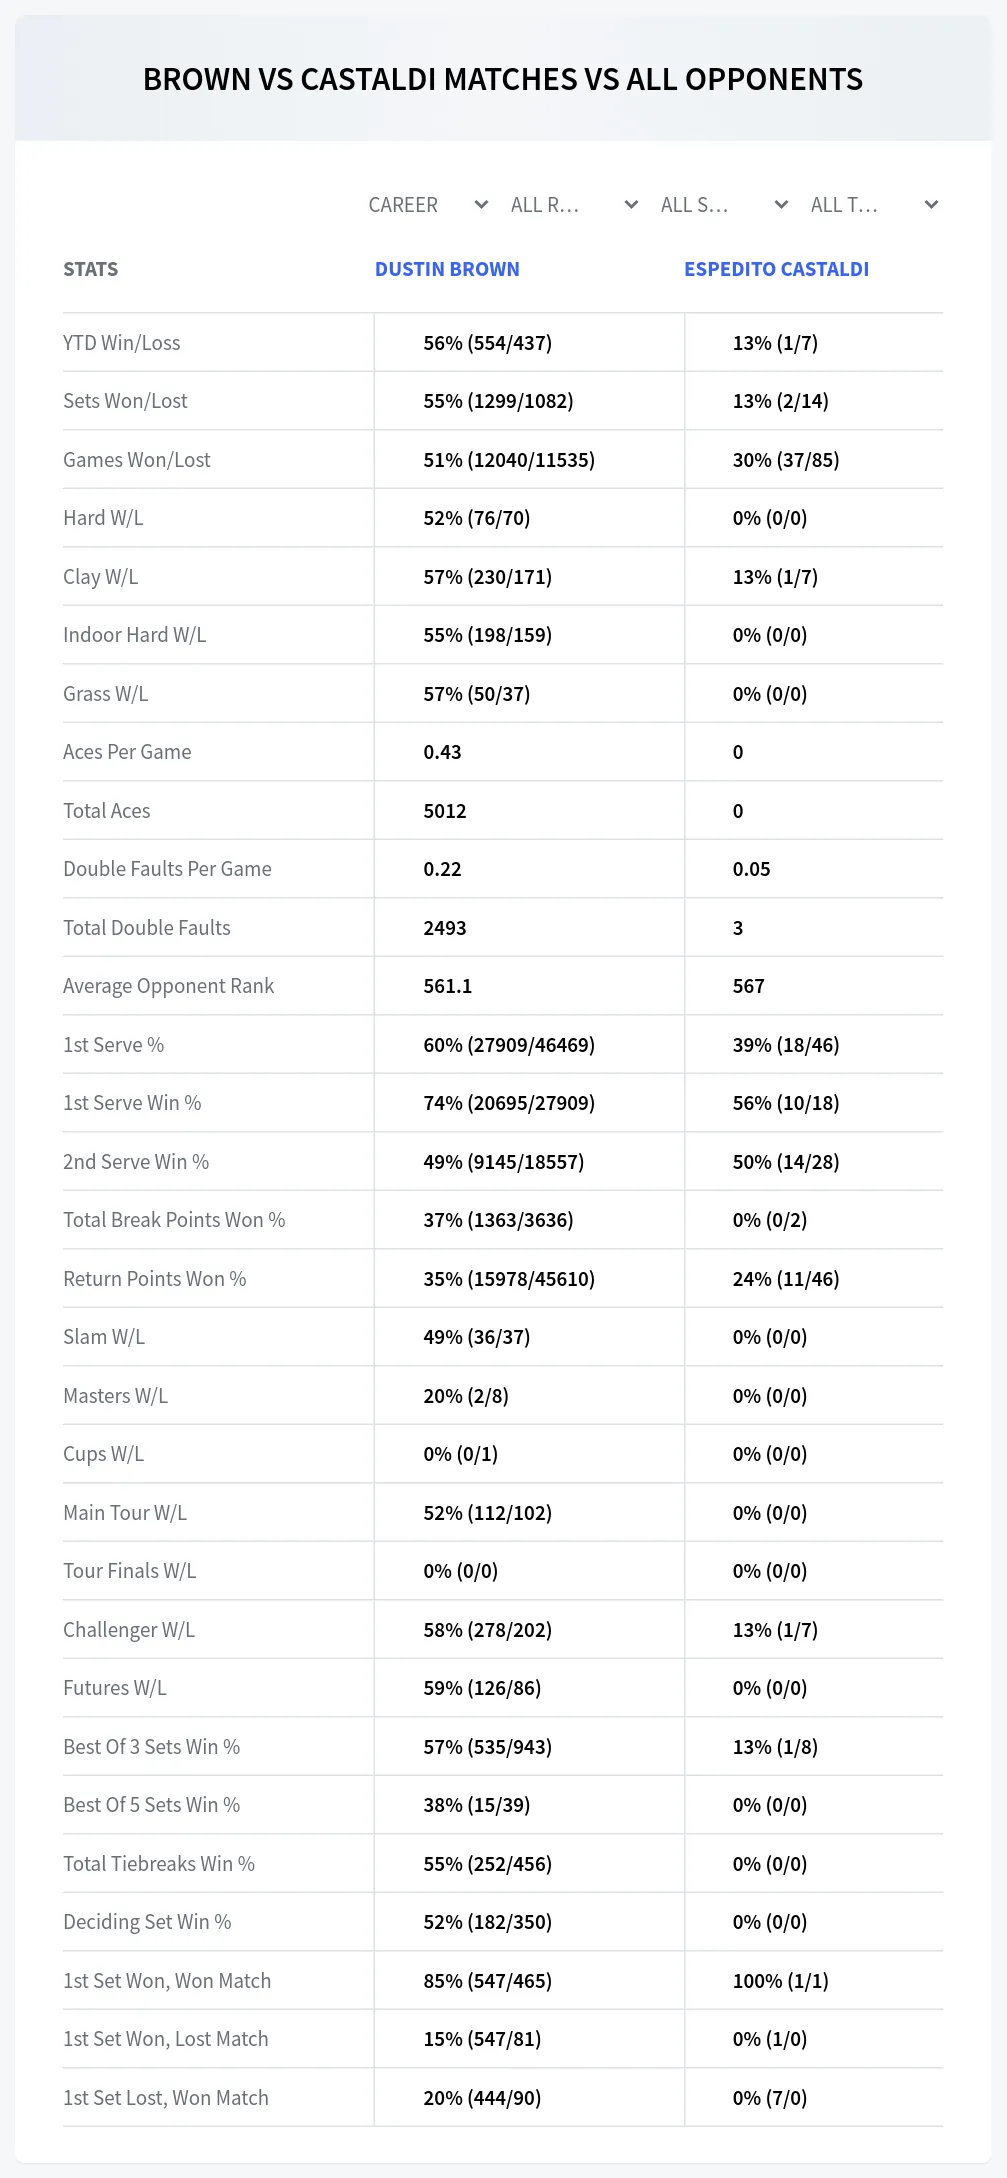Click the chevron arrow beside ALL R...
Screen dimensions: 1007x2178
[x=631, y=205]
